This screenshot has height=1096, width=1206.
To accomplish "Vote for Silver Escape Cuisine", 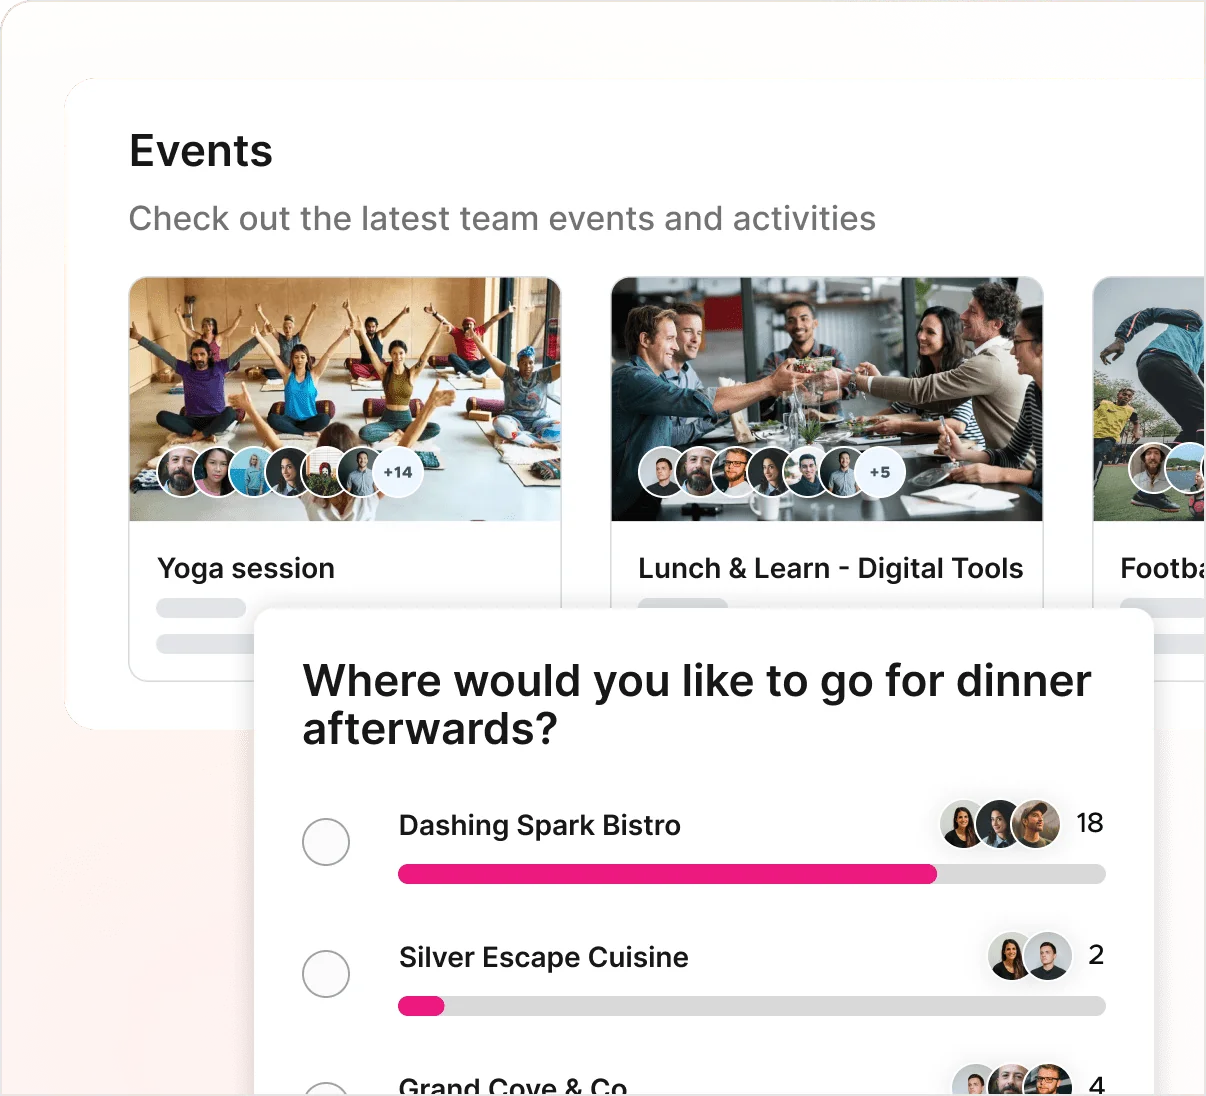I will point(326,974).
